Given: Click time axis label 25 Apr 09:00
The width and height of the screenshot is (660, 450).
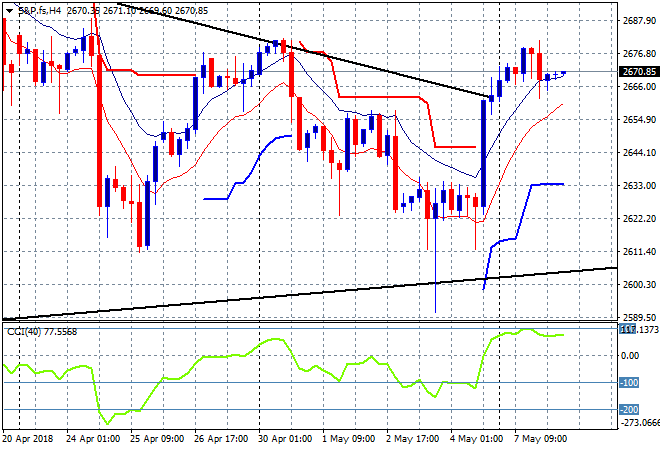Looking at the screenshot, I should click(157, 439).
